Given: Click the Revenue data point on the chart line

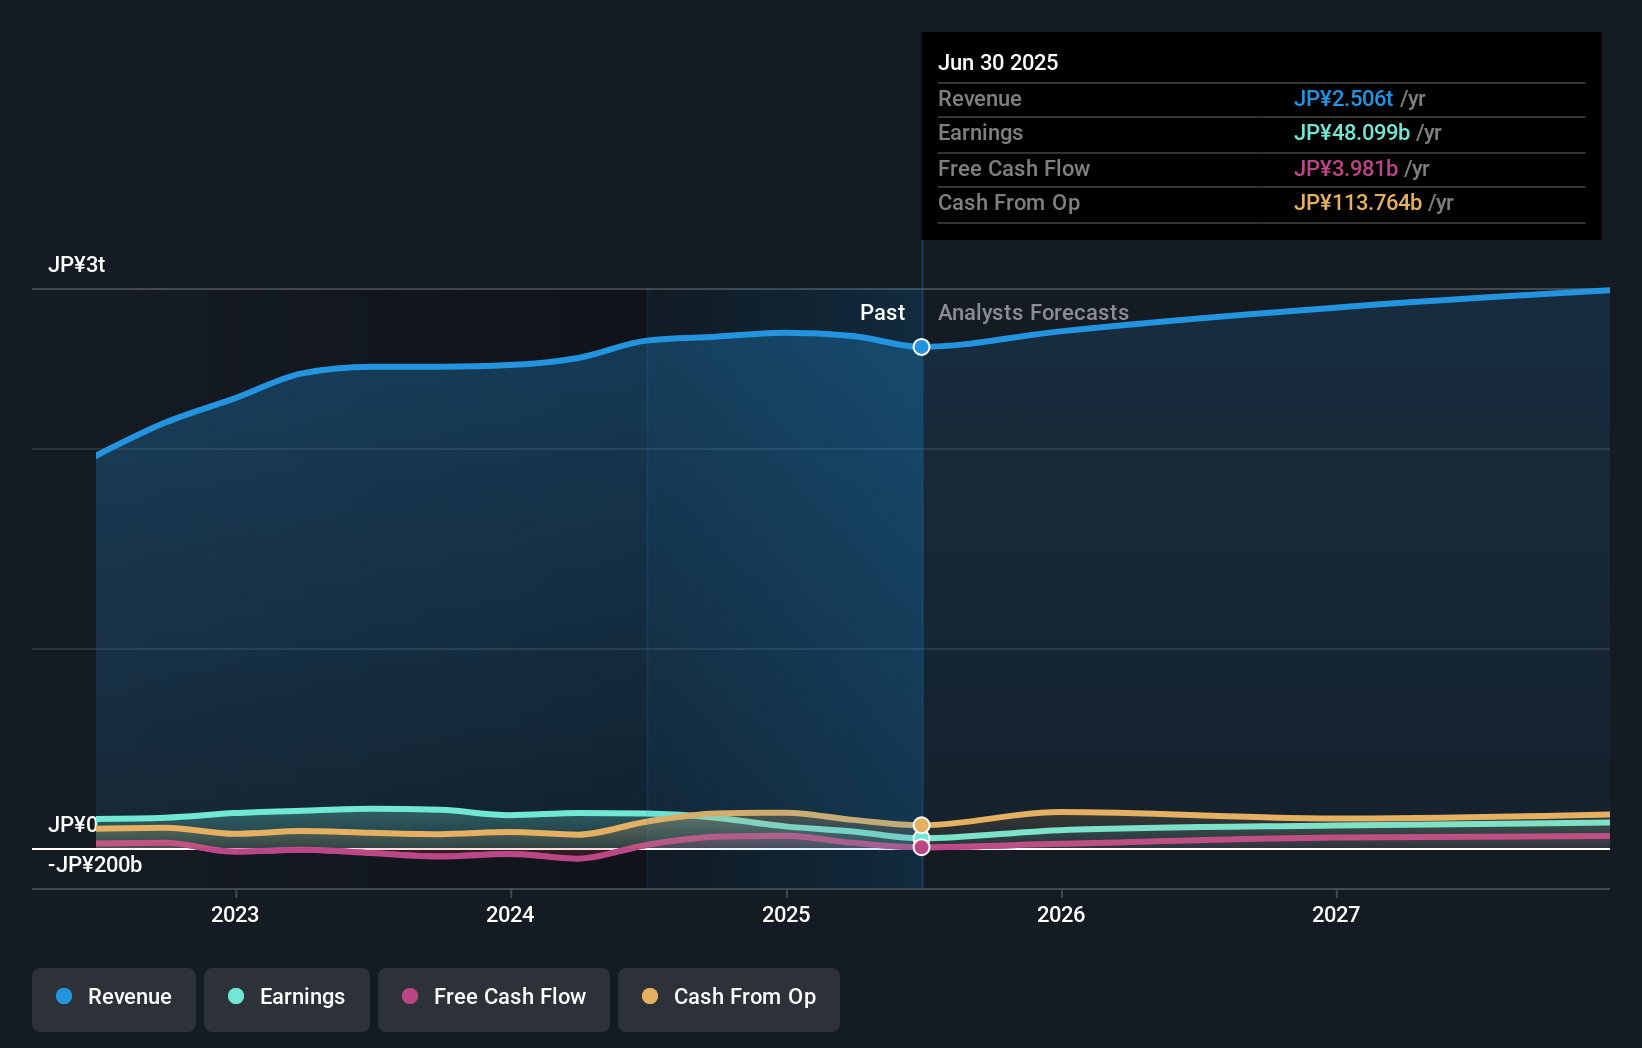Looking at the screenshot, I should click(x=921, y=347).
